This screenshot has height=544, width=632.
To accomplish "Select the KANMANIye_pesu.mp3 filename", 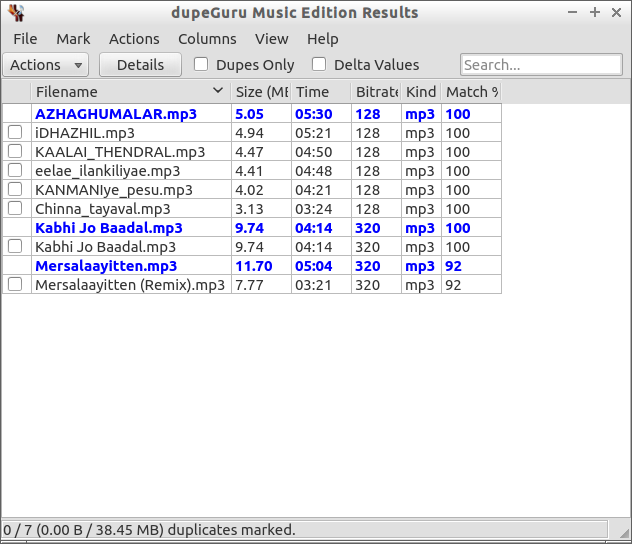I will click(114, 190).
